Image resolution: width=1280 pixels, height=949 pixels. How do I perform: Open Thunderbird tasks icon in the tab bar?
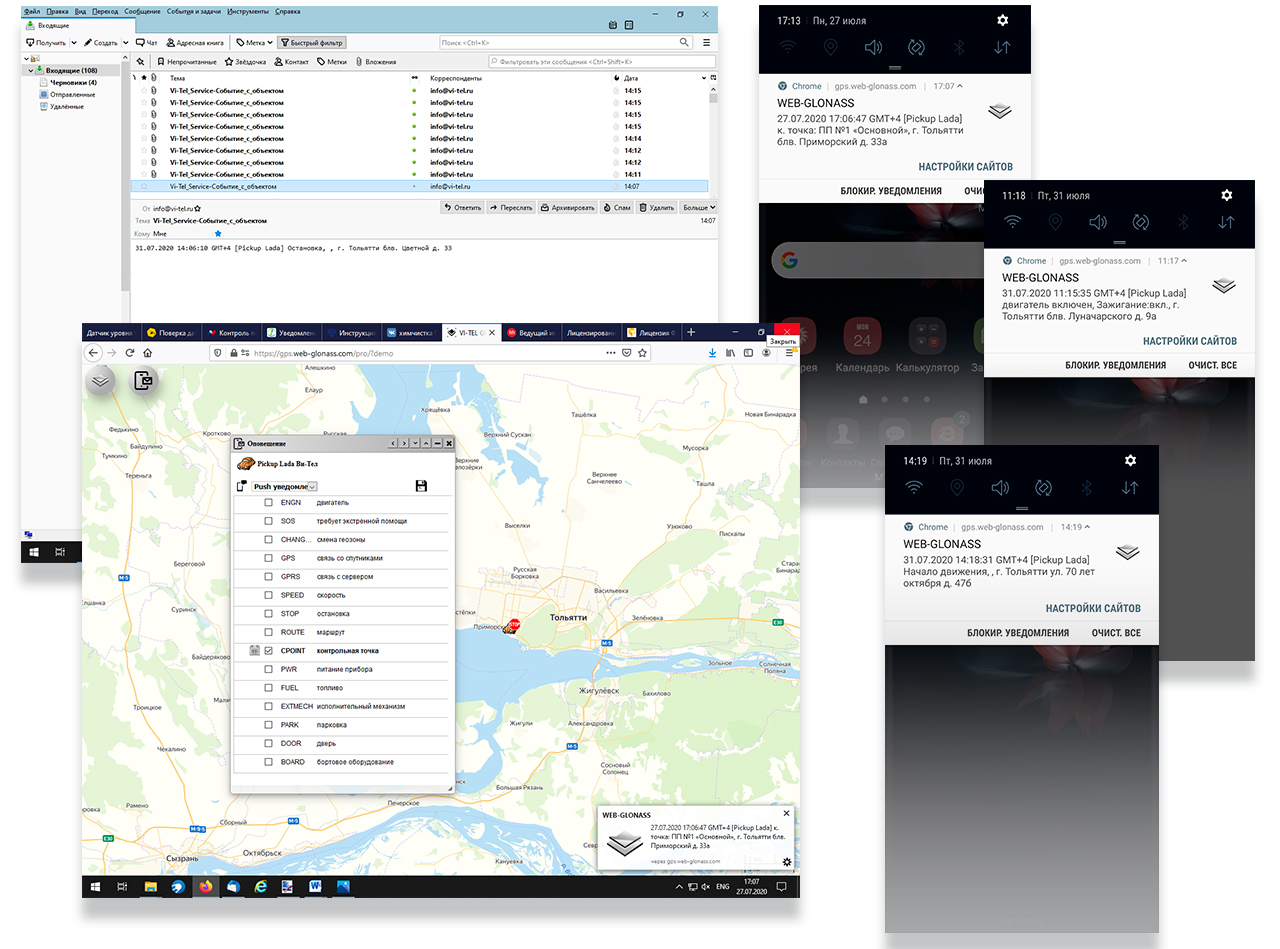click(x=628, y=24)
